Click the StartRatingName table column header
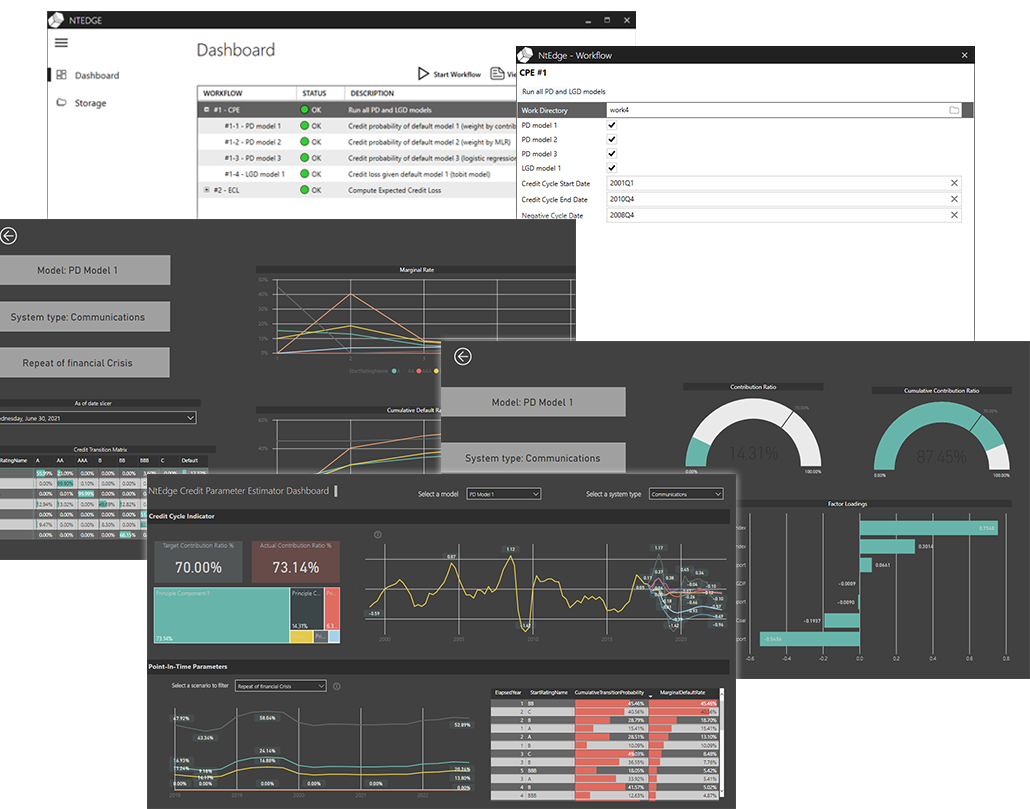The height and width of the screenshot is (809, 1030). tap(549, 693)
